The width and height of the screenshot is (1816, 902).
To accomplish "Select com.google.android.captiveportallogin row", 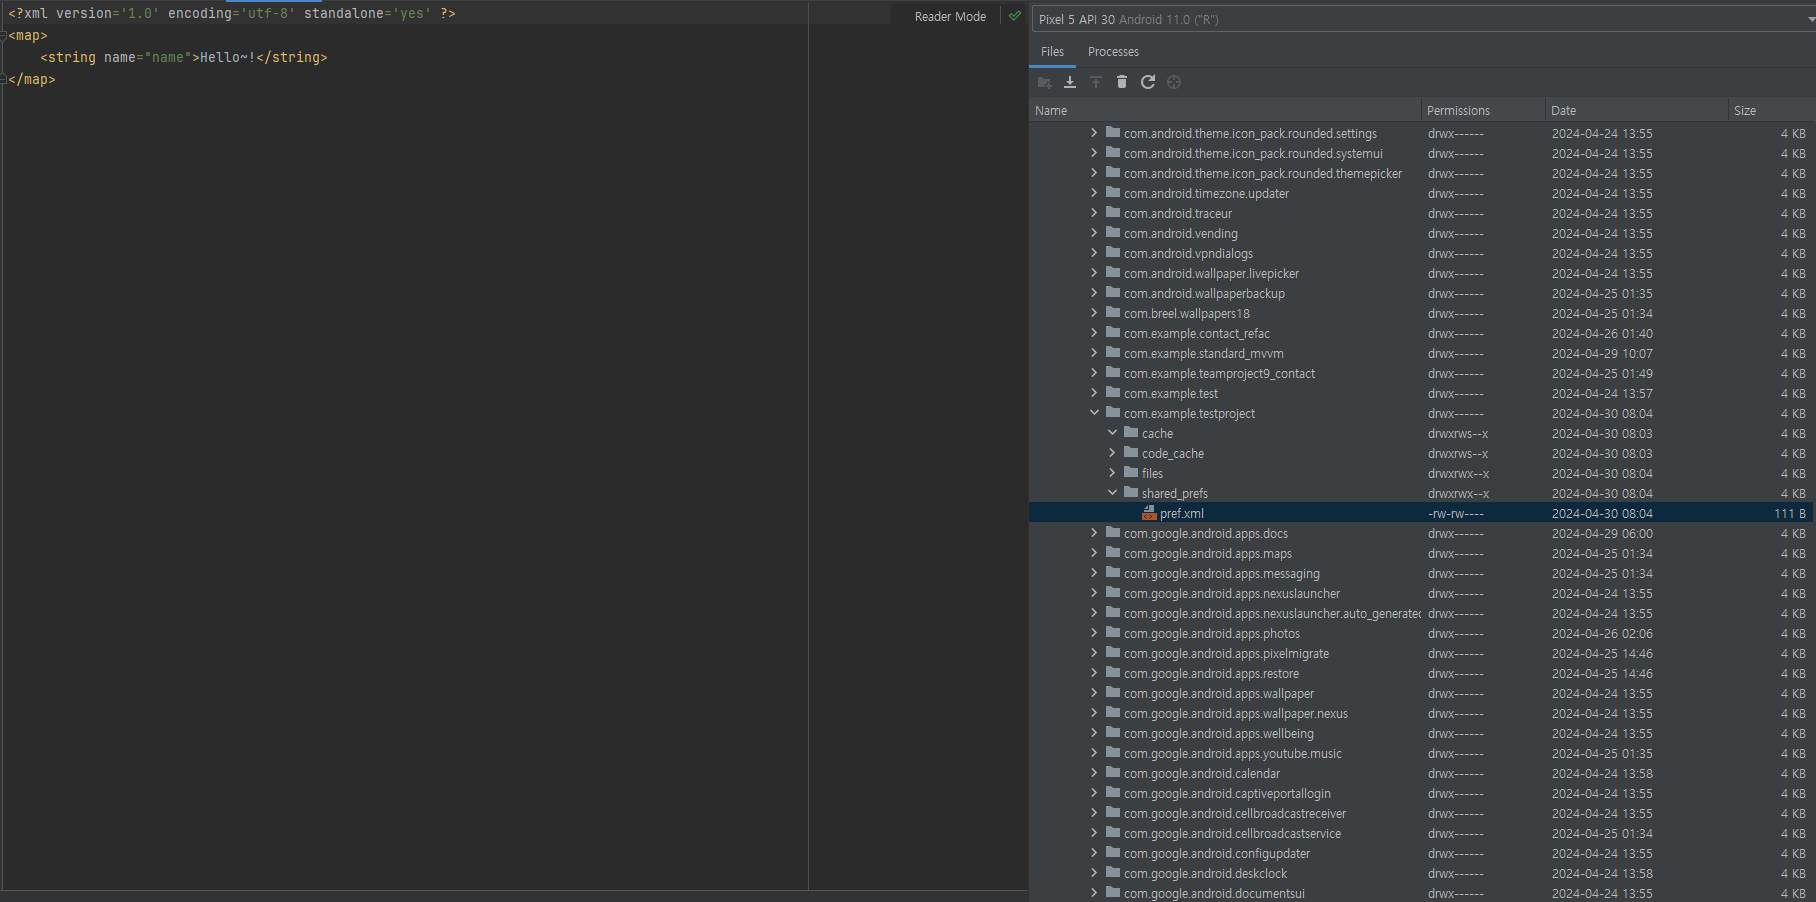I will [1422, 793].
